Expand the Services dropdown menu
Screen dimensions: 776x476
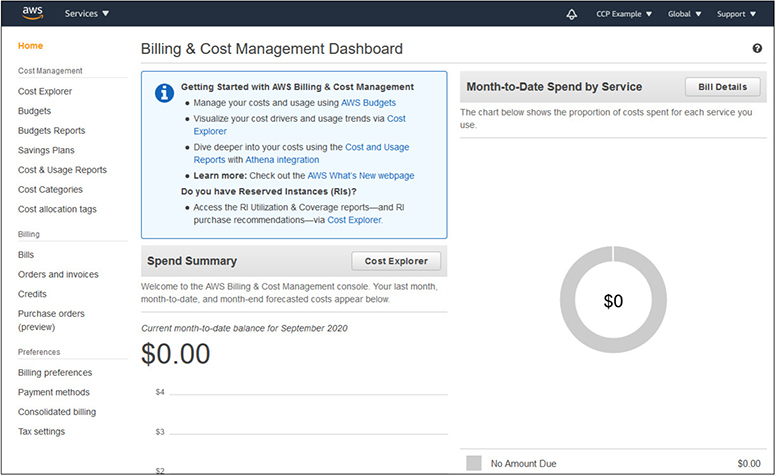pyautogui.click(x=87, y=14)
